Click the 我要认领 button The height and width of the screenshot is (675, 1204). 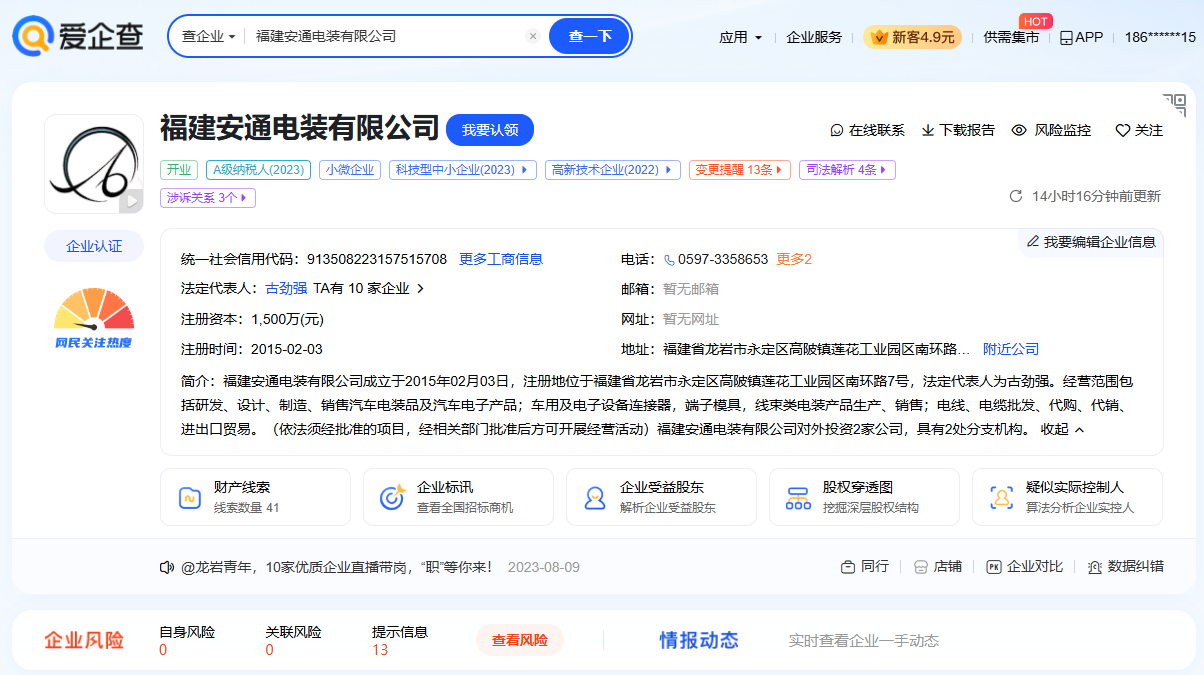point(490,130)
